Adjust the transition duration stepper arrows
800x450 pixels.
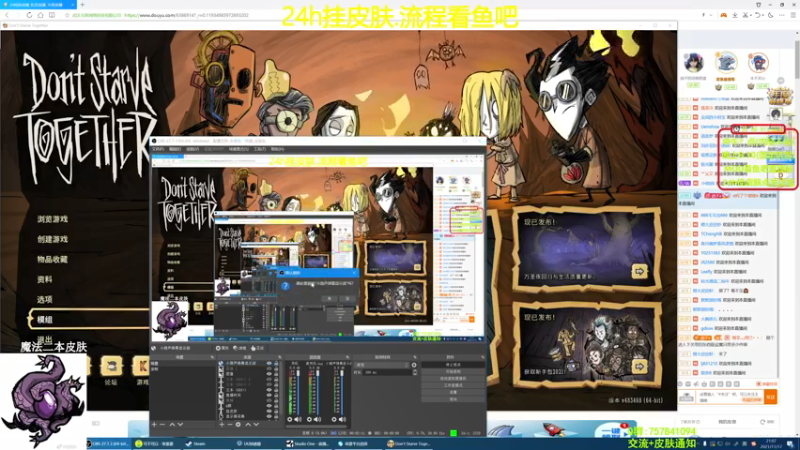click(x=414, y=372)
